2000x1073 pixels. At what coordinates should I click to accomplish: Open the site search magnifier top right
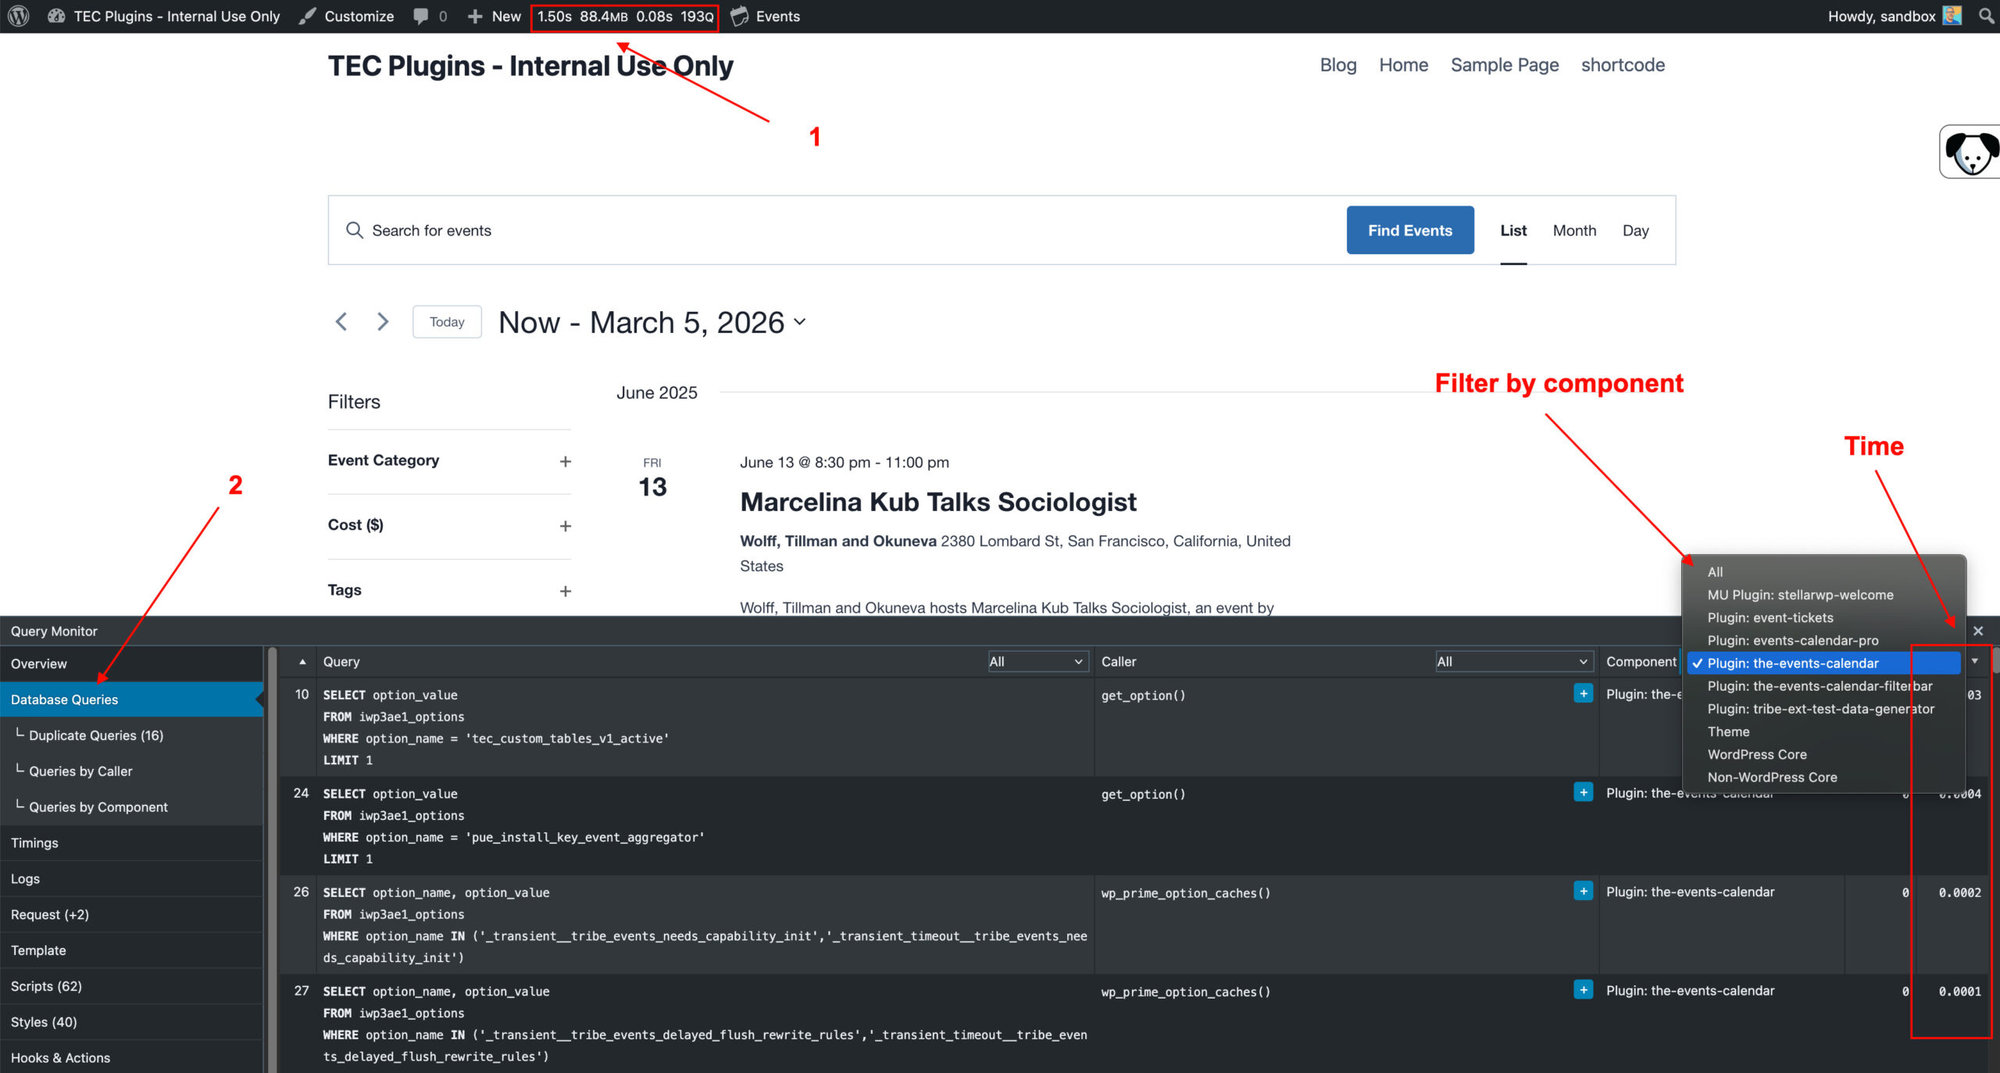tap(1985, 16)
